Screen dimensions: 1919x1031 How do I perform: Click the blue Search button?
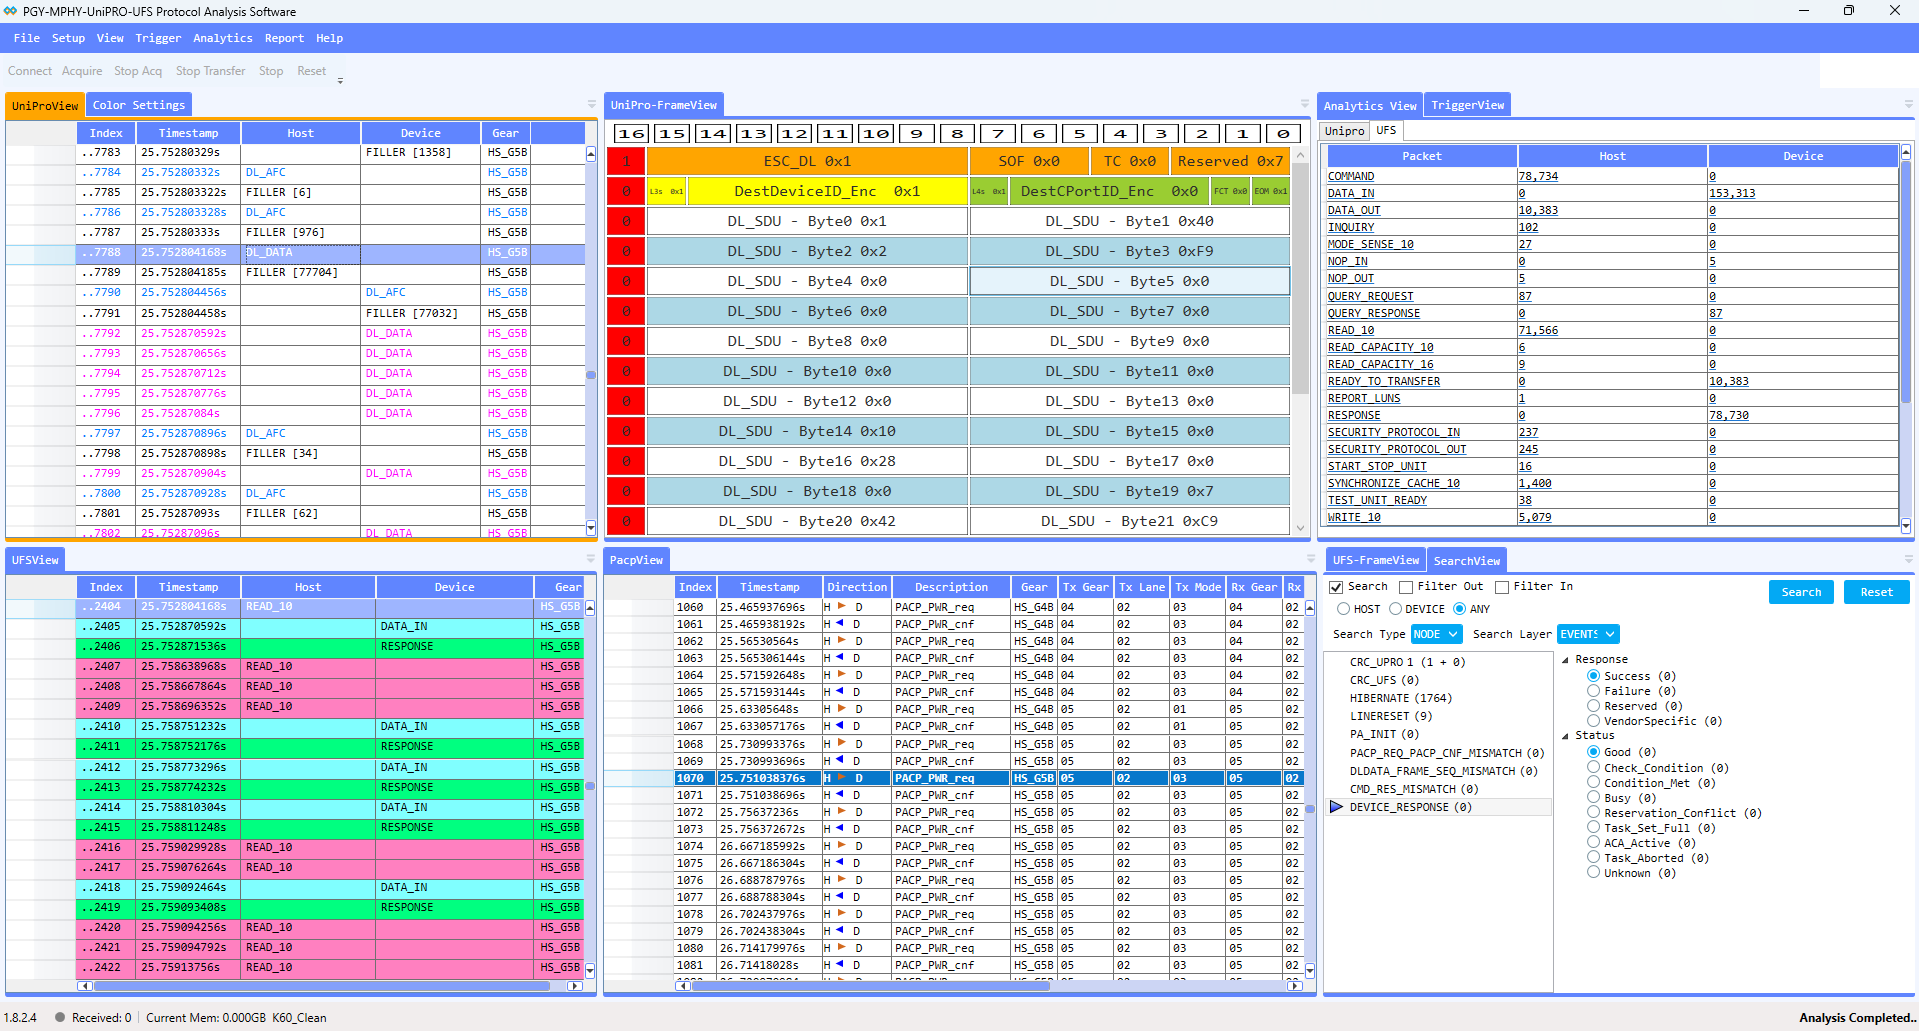click(1801, 592)
